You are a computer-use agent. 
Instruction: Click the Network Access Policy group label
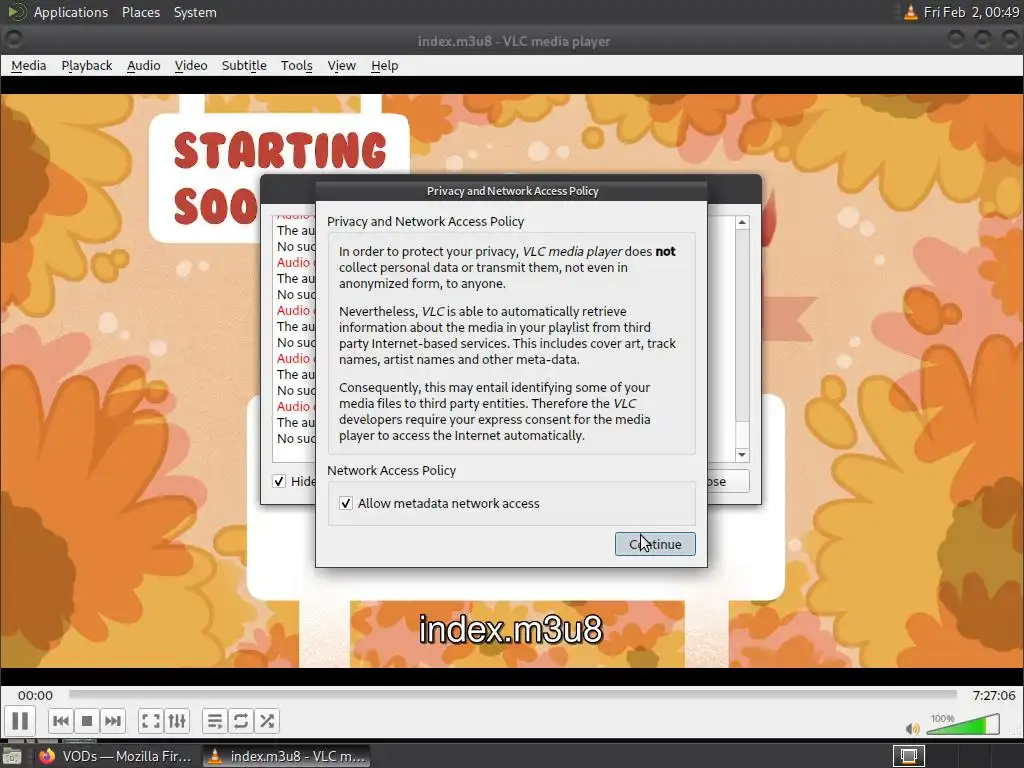click(391, 470)
